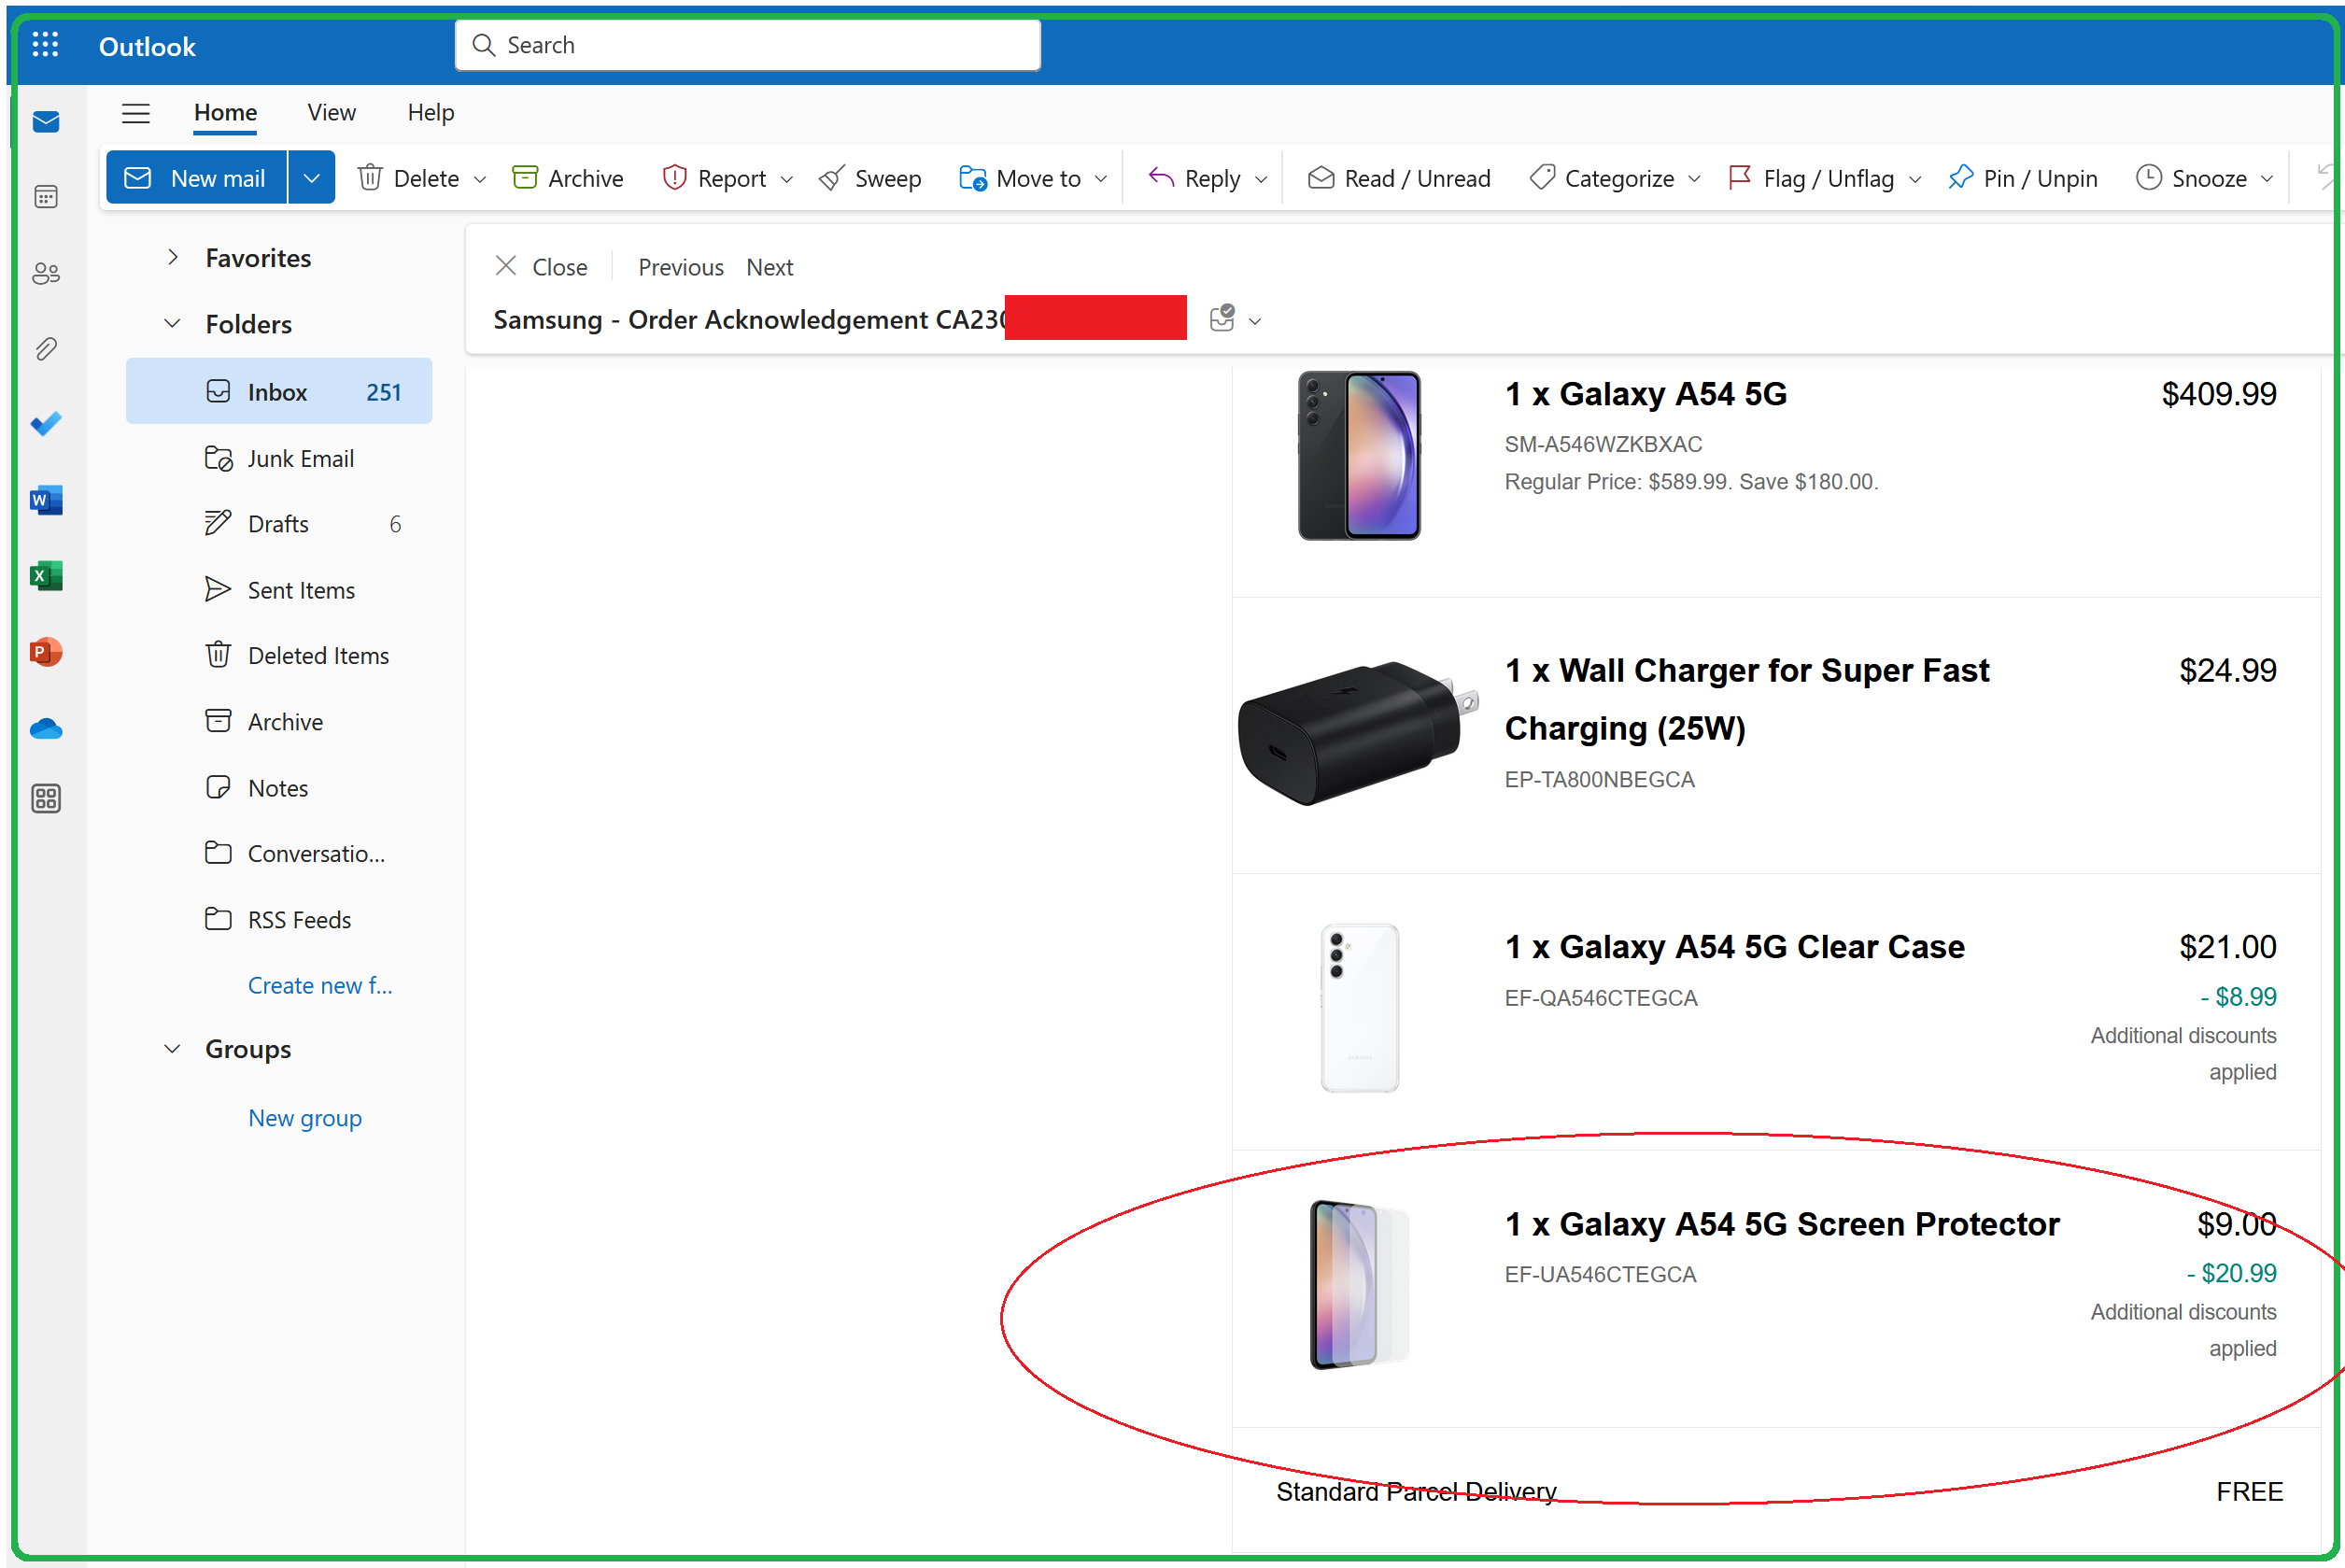The image size is (2345, 1568).
Task: Open the Archive folder in sidebar
Action: pyautogui.click(x=279, y=721)
